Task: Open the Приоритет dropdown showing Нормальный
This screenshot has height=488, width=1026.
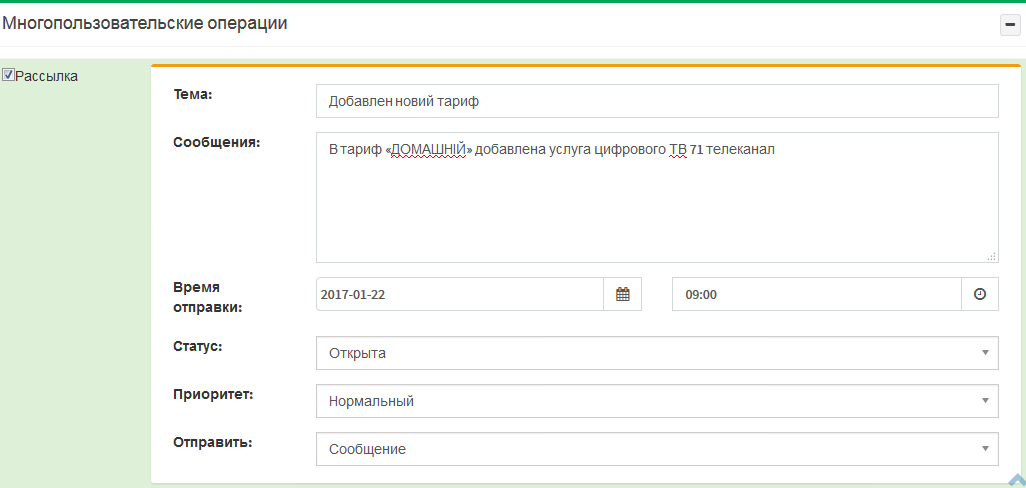Action: 656,401
